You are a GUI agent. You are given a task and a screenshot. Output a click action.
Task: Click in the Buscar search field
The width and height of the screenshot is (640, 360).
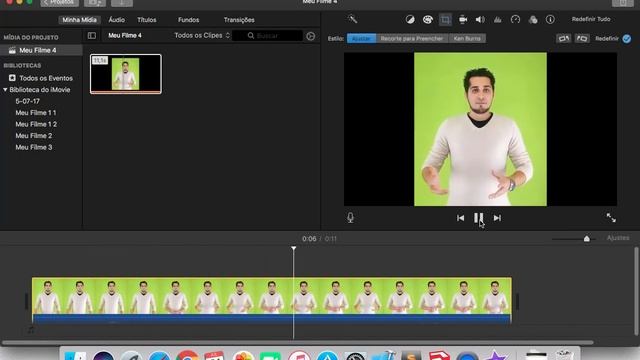tap(267, 36)
